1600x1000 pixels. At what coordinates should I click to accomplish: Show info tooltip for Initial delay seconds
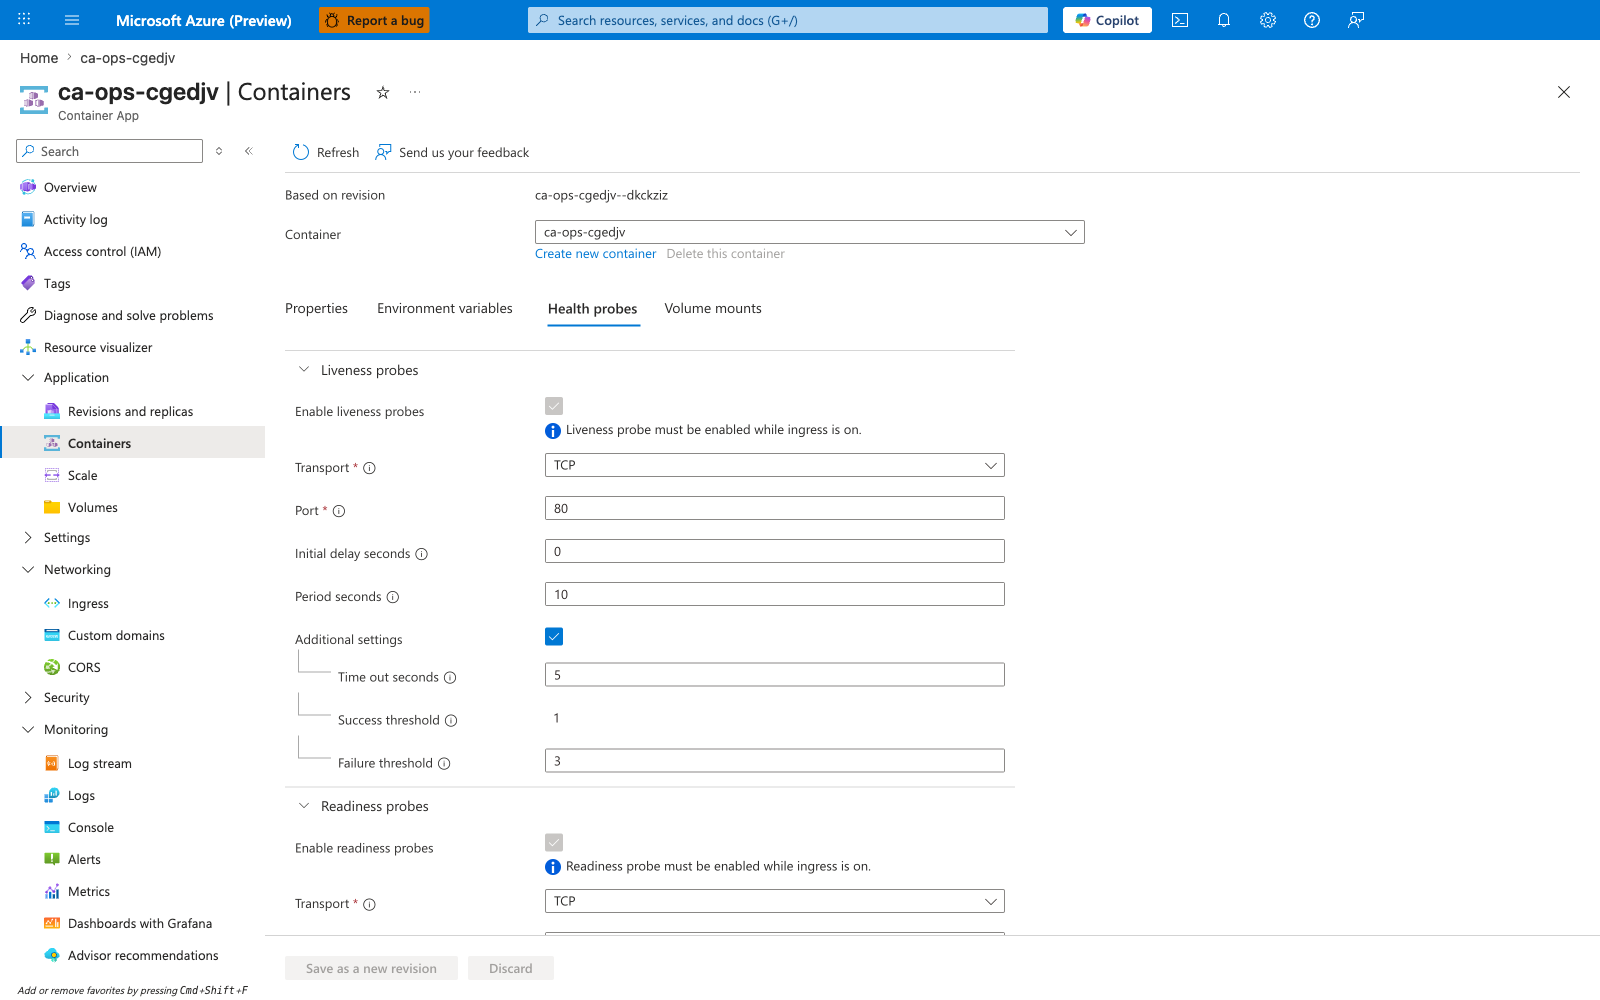click(x=421, y=554)
